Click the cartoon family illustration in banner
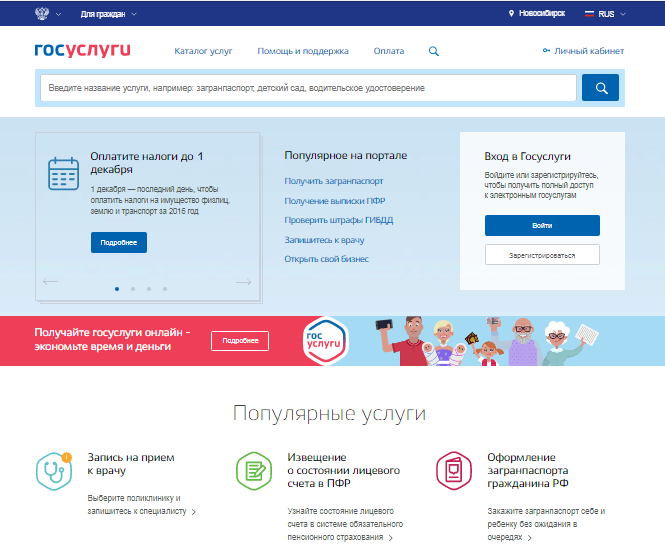Viewport: 665px width, 559px height. point(486,341)
